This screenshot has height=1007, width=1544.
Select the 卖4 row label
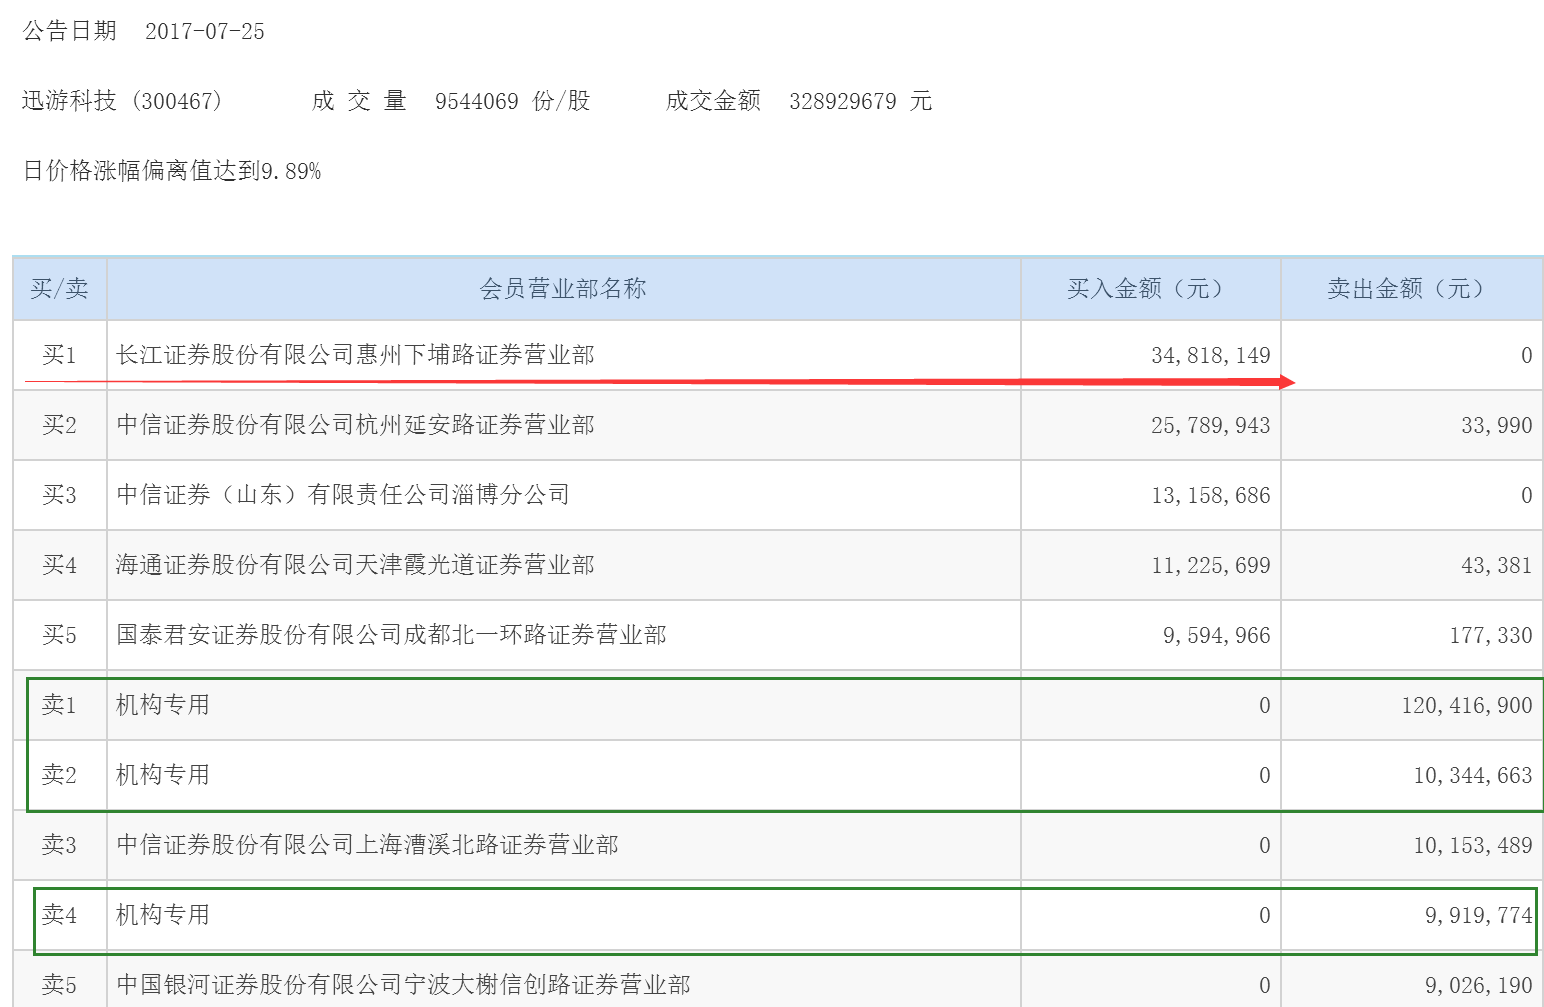coord(60,915)
